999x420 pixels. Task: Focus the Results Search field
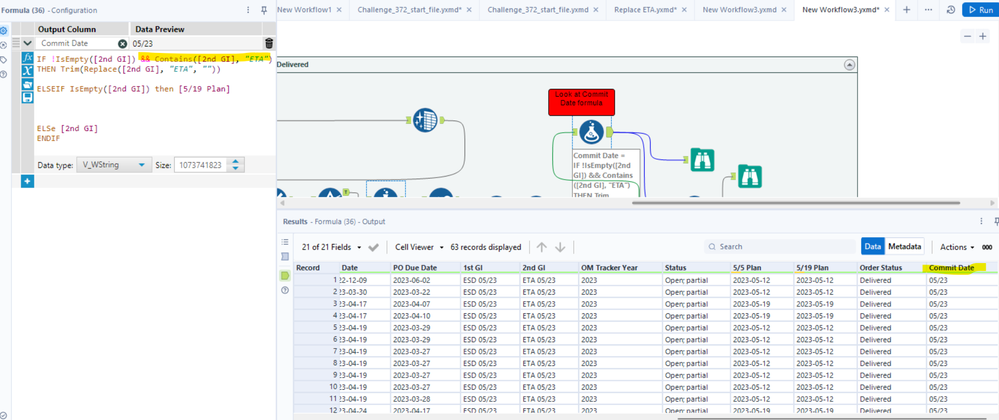780,247
